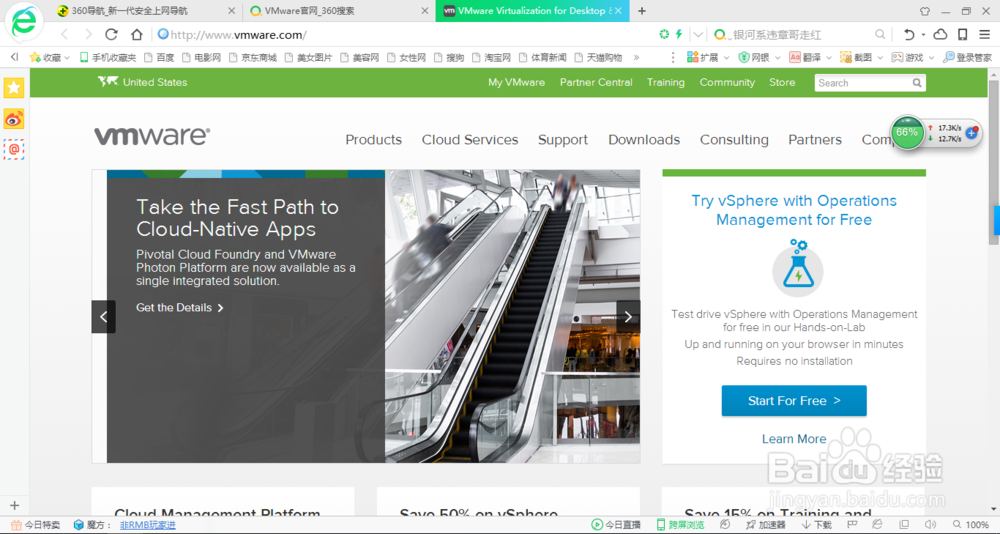Viewport: 1000px width, 534px height.
Task: Click the 100% zoom level control
Action: click(971, 524)
